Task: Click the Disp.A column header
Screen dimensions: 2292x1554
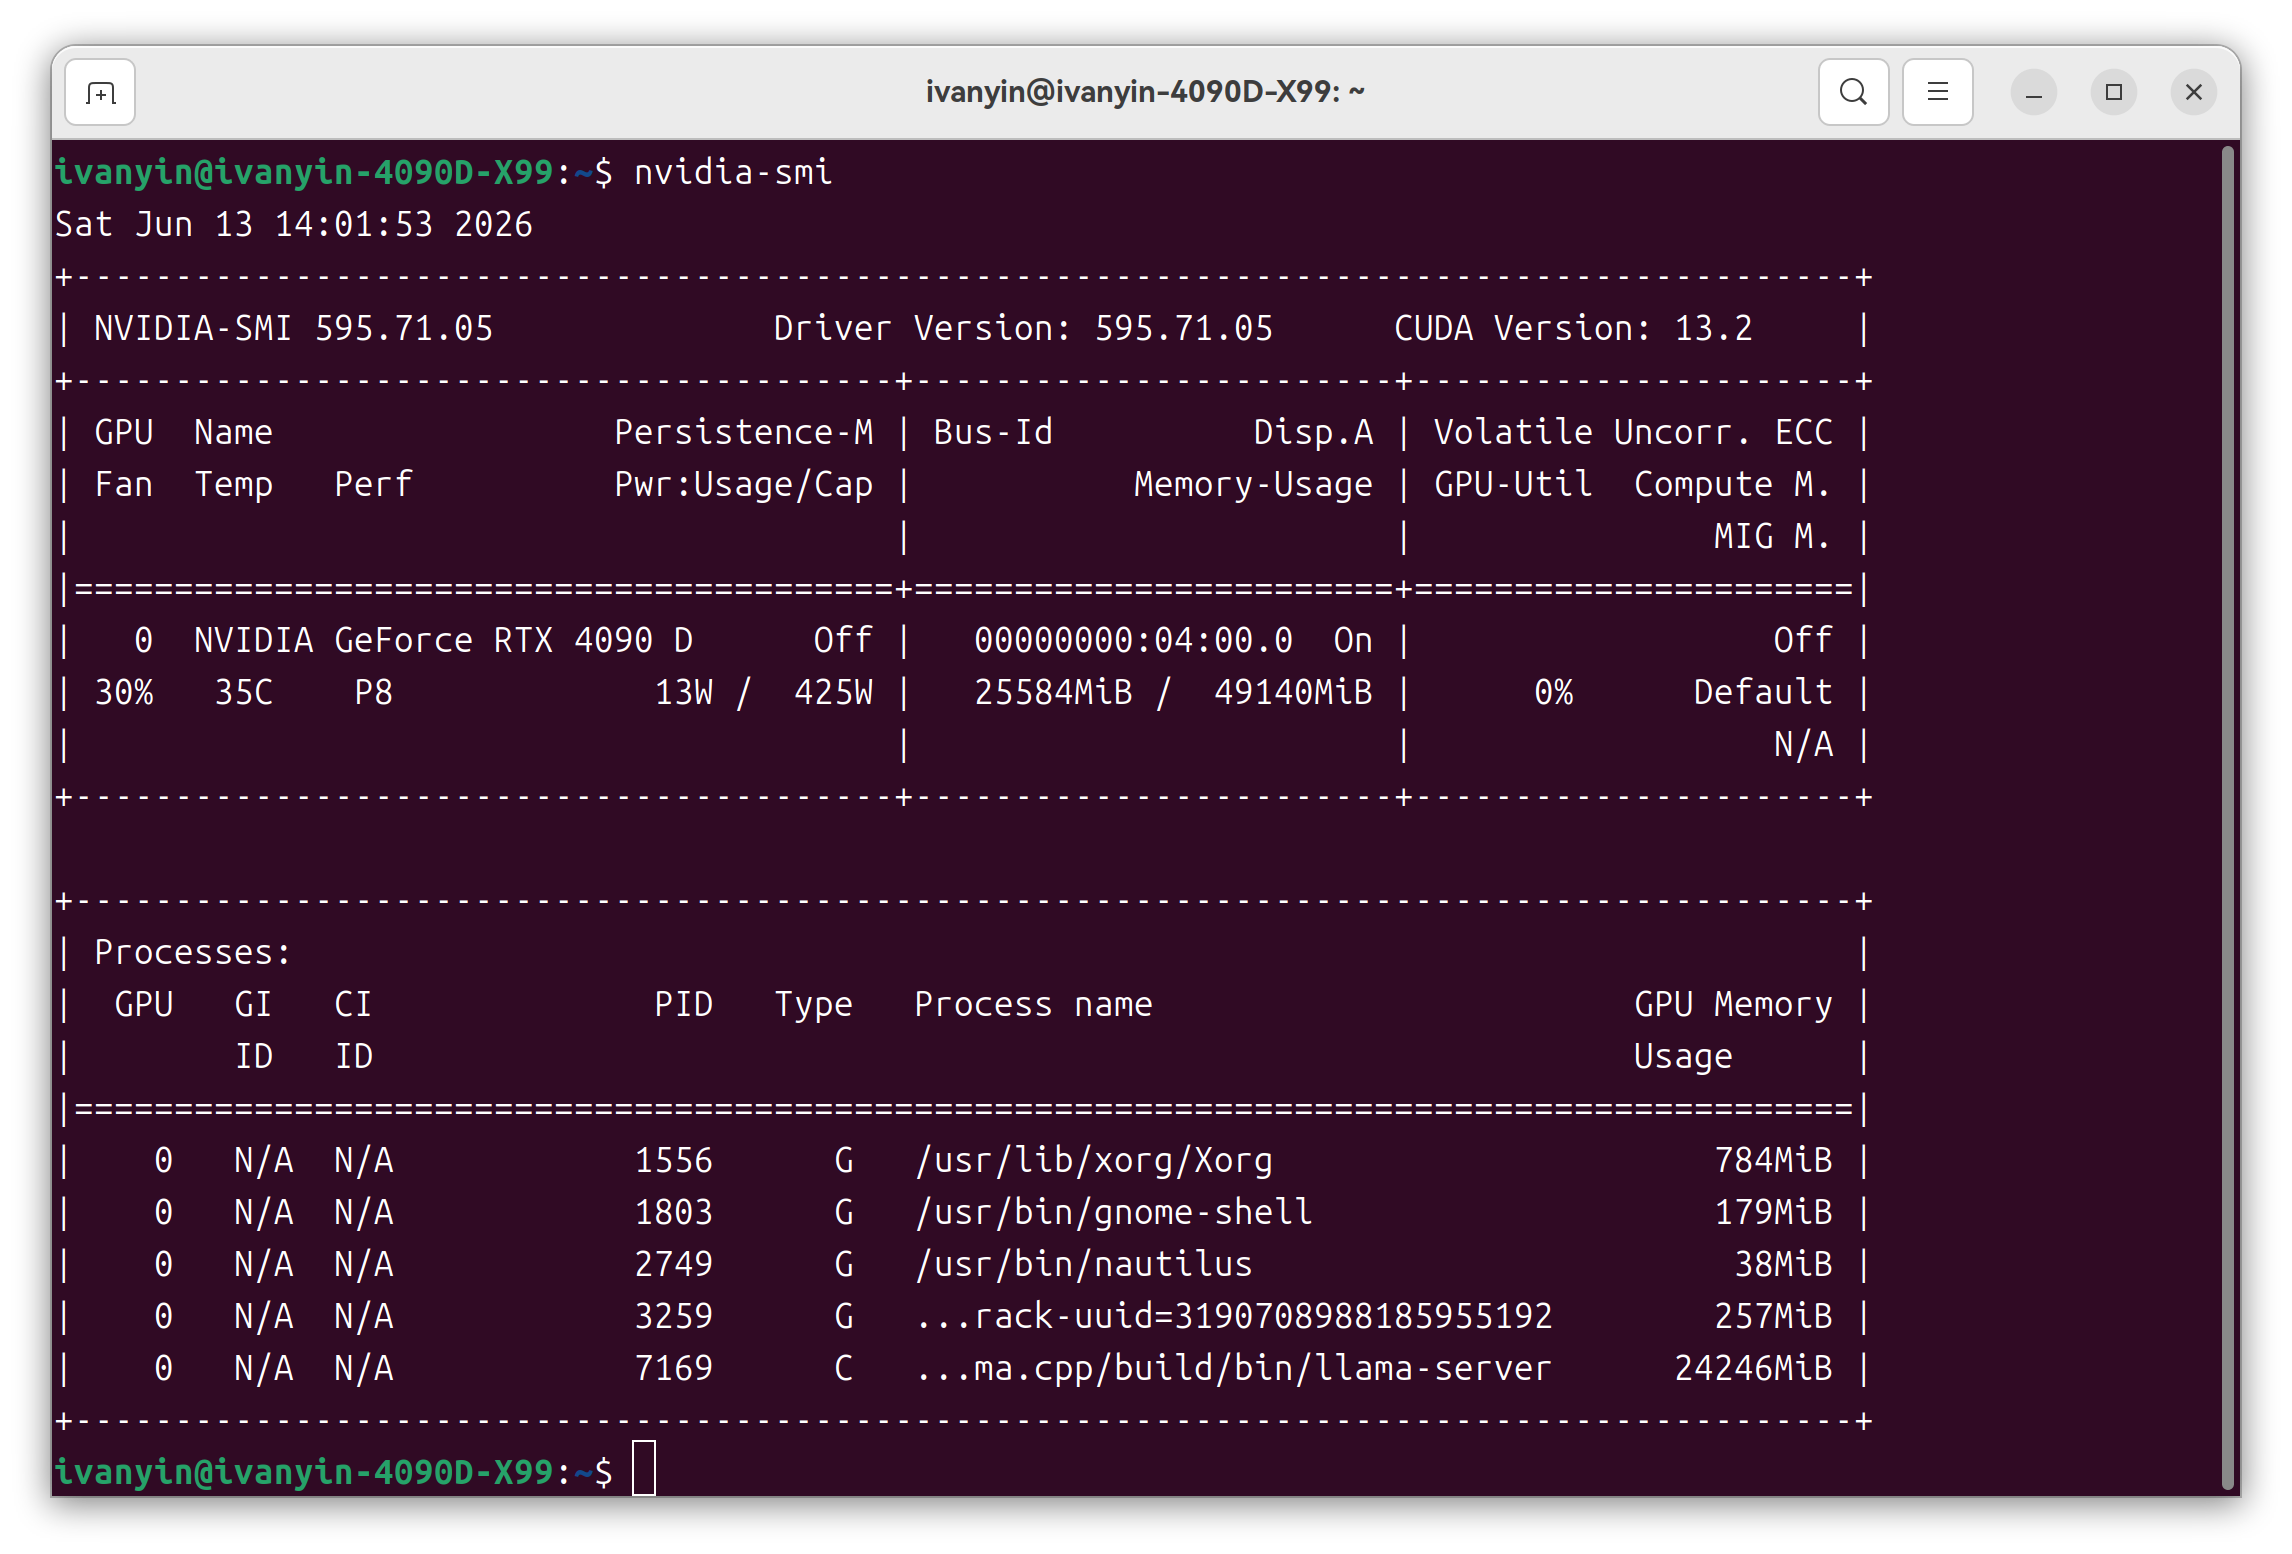Action: point(1313,432)
